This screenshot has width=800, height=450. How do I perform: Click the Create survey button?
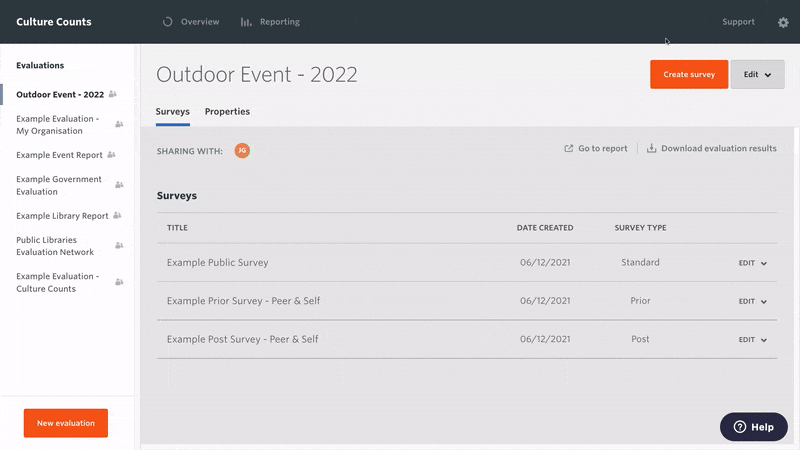click(689, 74)
